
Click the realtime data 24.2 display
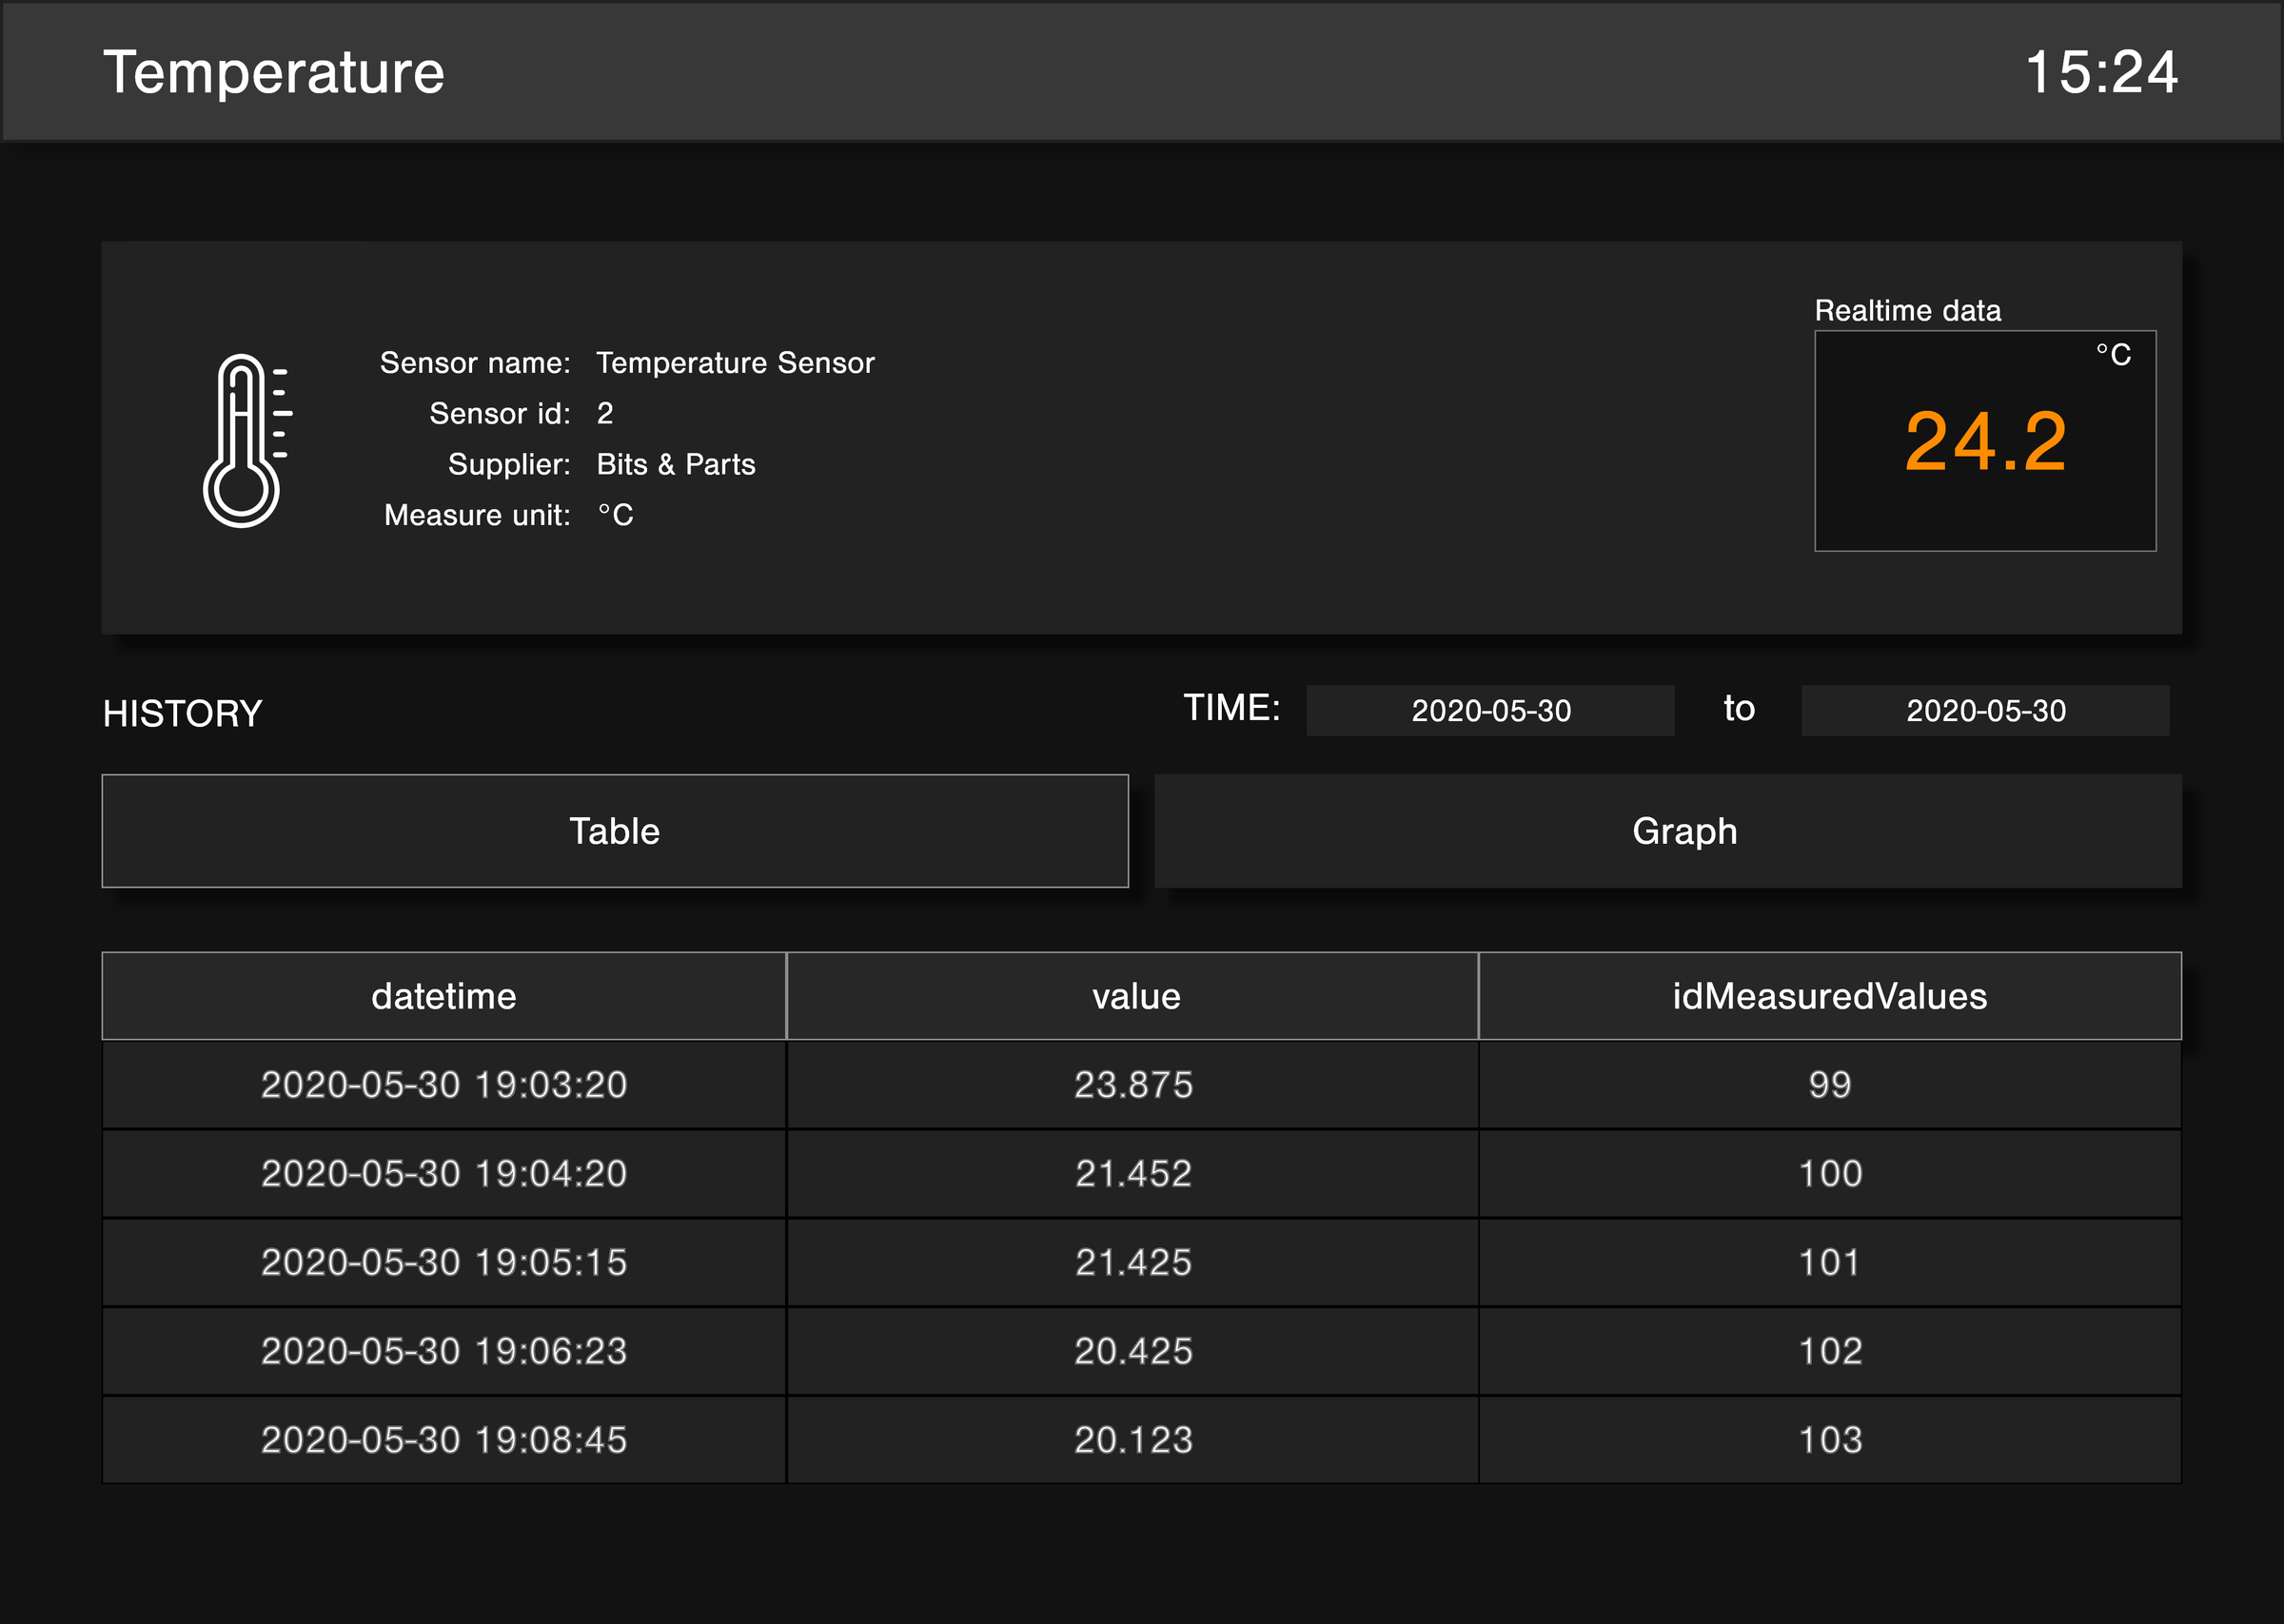click(x=1985, y=441)
